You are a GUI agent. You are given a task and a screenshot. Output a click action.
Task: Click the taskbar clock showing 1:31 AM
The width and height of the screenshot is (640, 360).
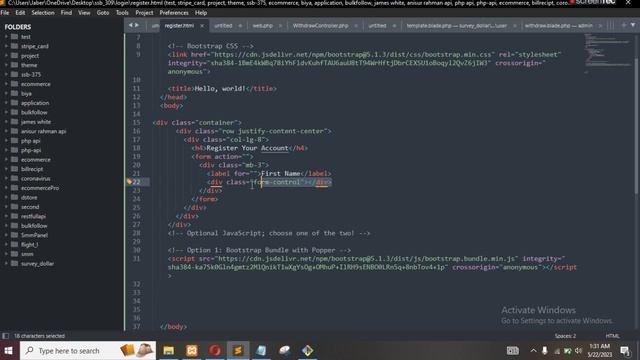599,351
